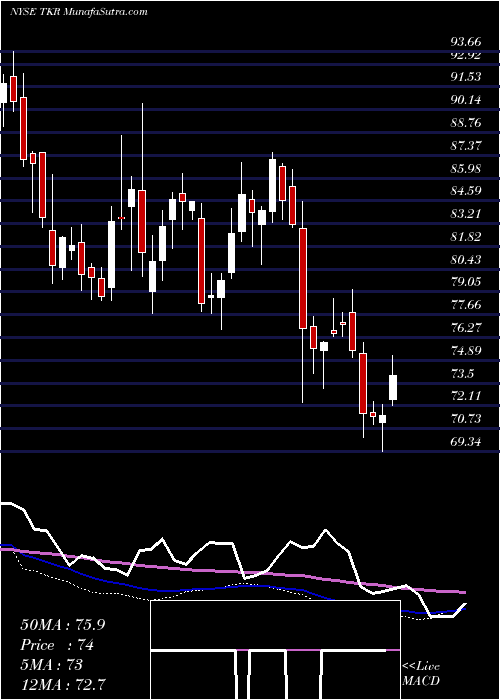Click the 73.5 price label

click(462, 374)
